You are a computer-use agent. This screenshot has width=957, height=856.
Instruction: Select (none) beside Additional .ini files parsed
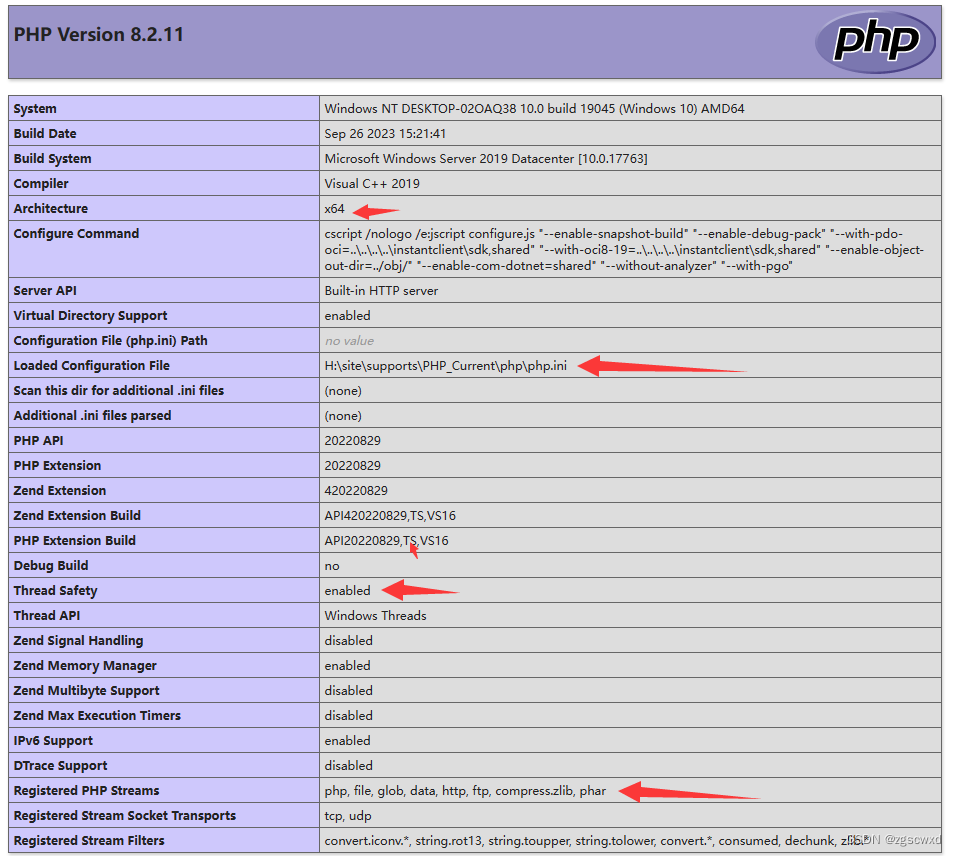point(343,415)
